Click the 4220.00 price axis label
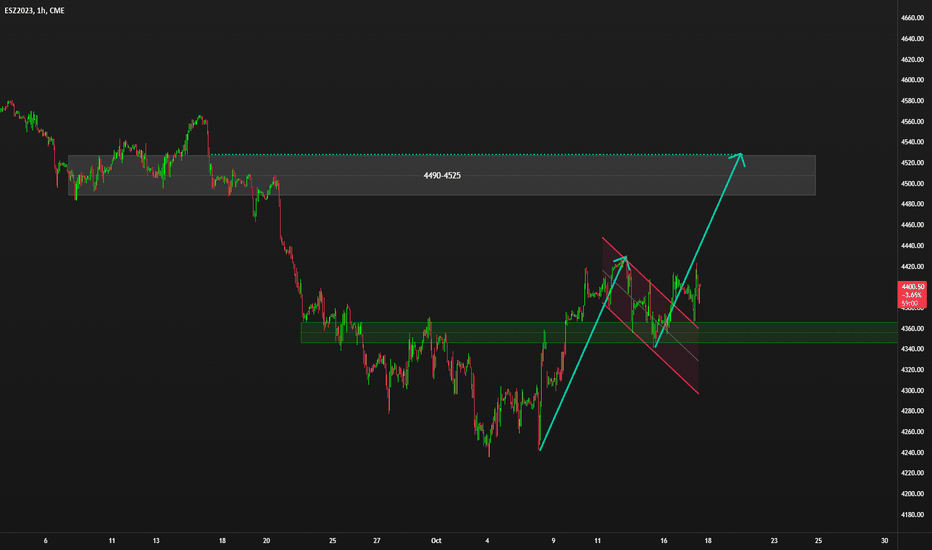Viewport: 932px width, 550px height. click(912, 473)
